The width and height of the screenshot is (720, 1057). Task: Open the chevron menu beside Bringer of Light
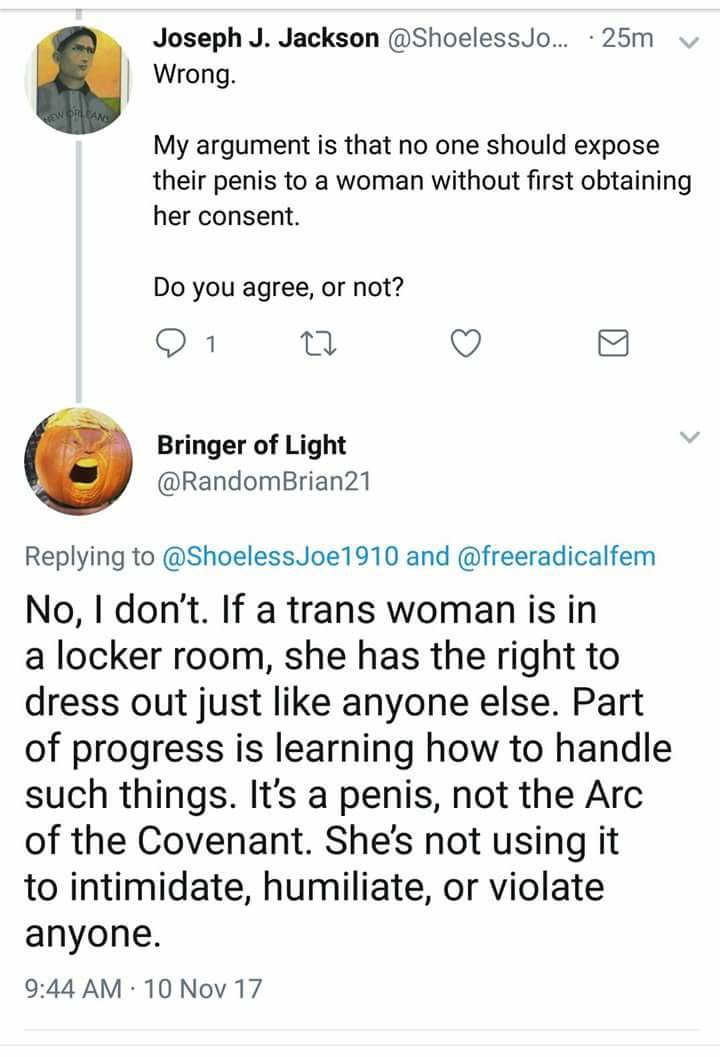click(689, 437)
